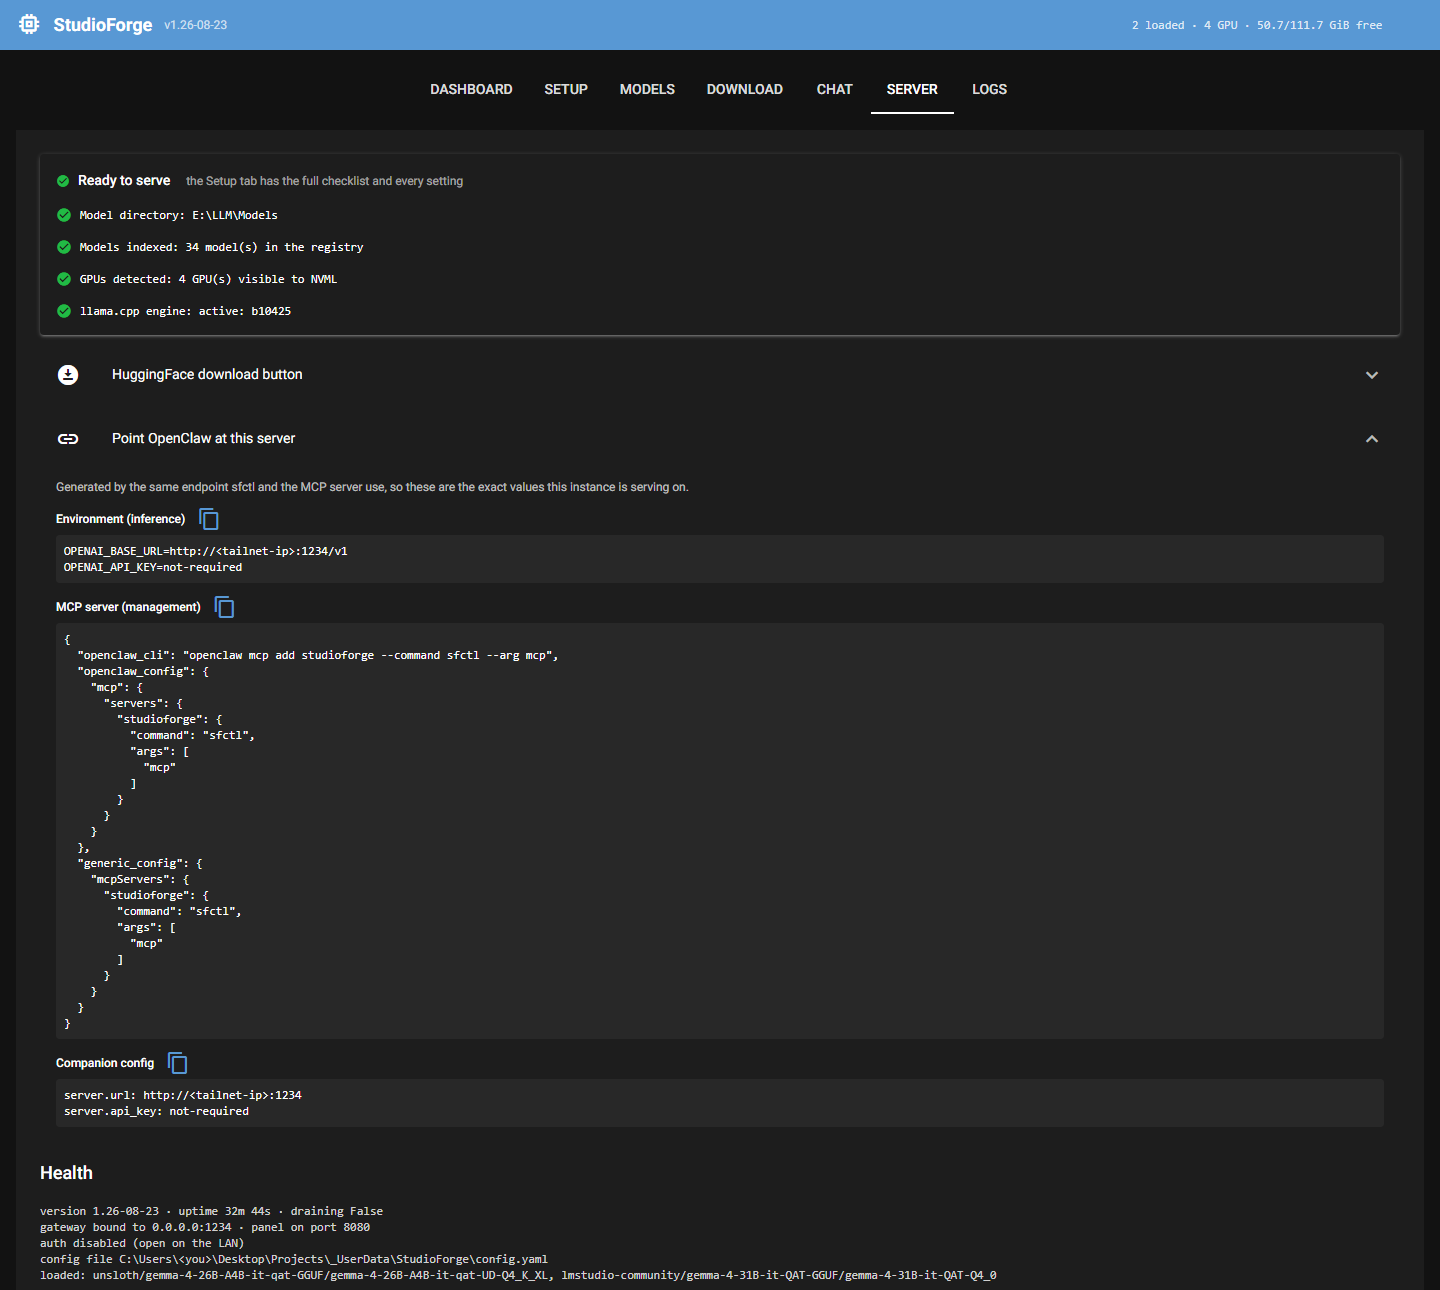The image size is (1440, 1290).
Task: Click the green check for Models indexed
Action: click(64, 247)
